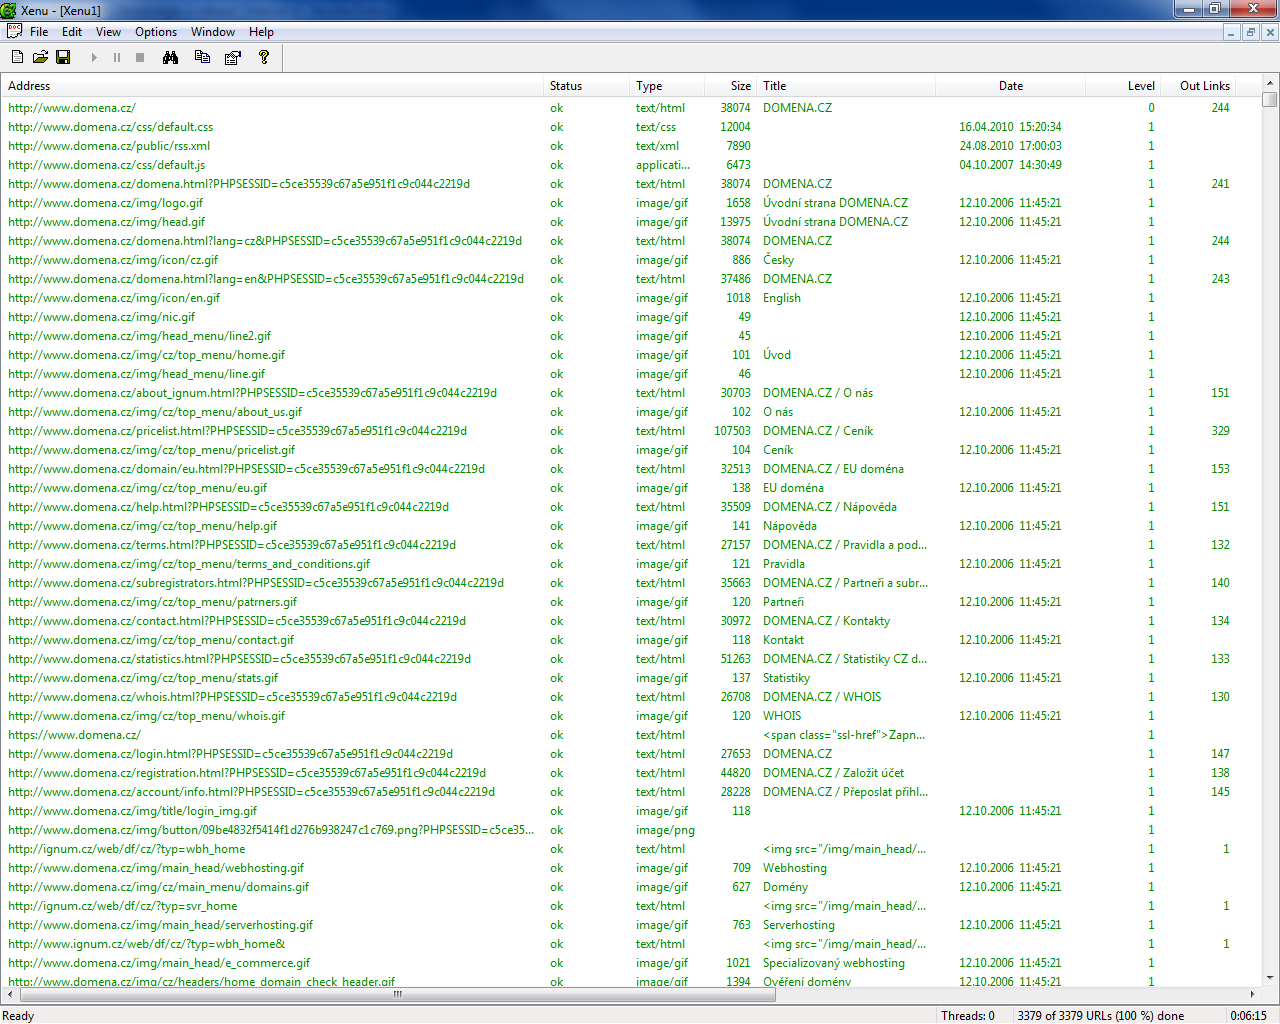The width and height of the screenshot is (1280, 1024).
Task: Click date 24.08.2010 17:00:03
Action: [x=1010, y=146]
